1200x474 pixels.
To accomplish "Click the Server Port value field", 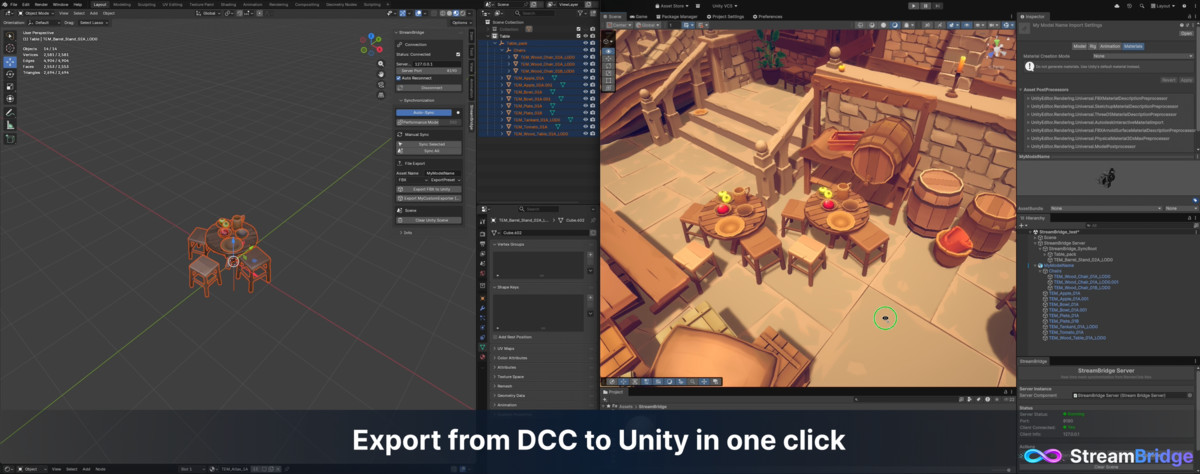I will click(x=429, y=71).
